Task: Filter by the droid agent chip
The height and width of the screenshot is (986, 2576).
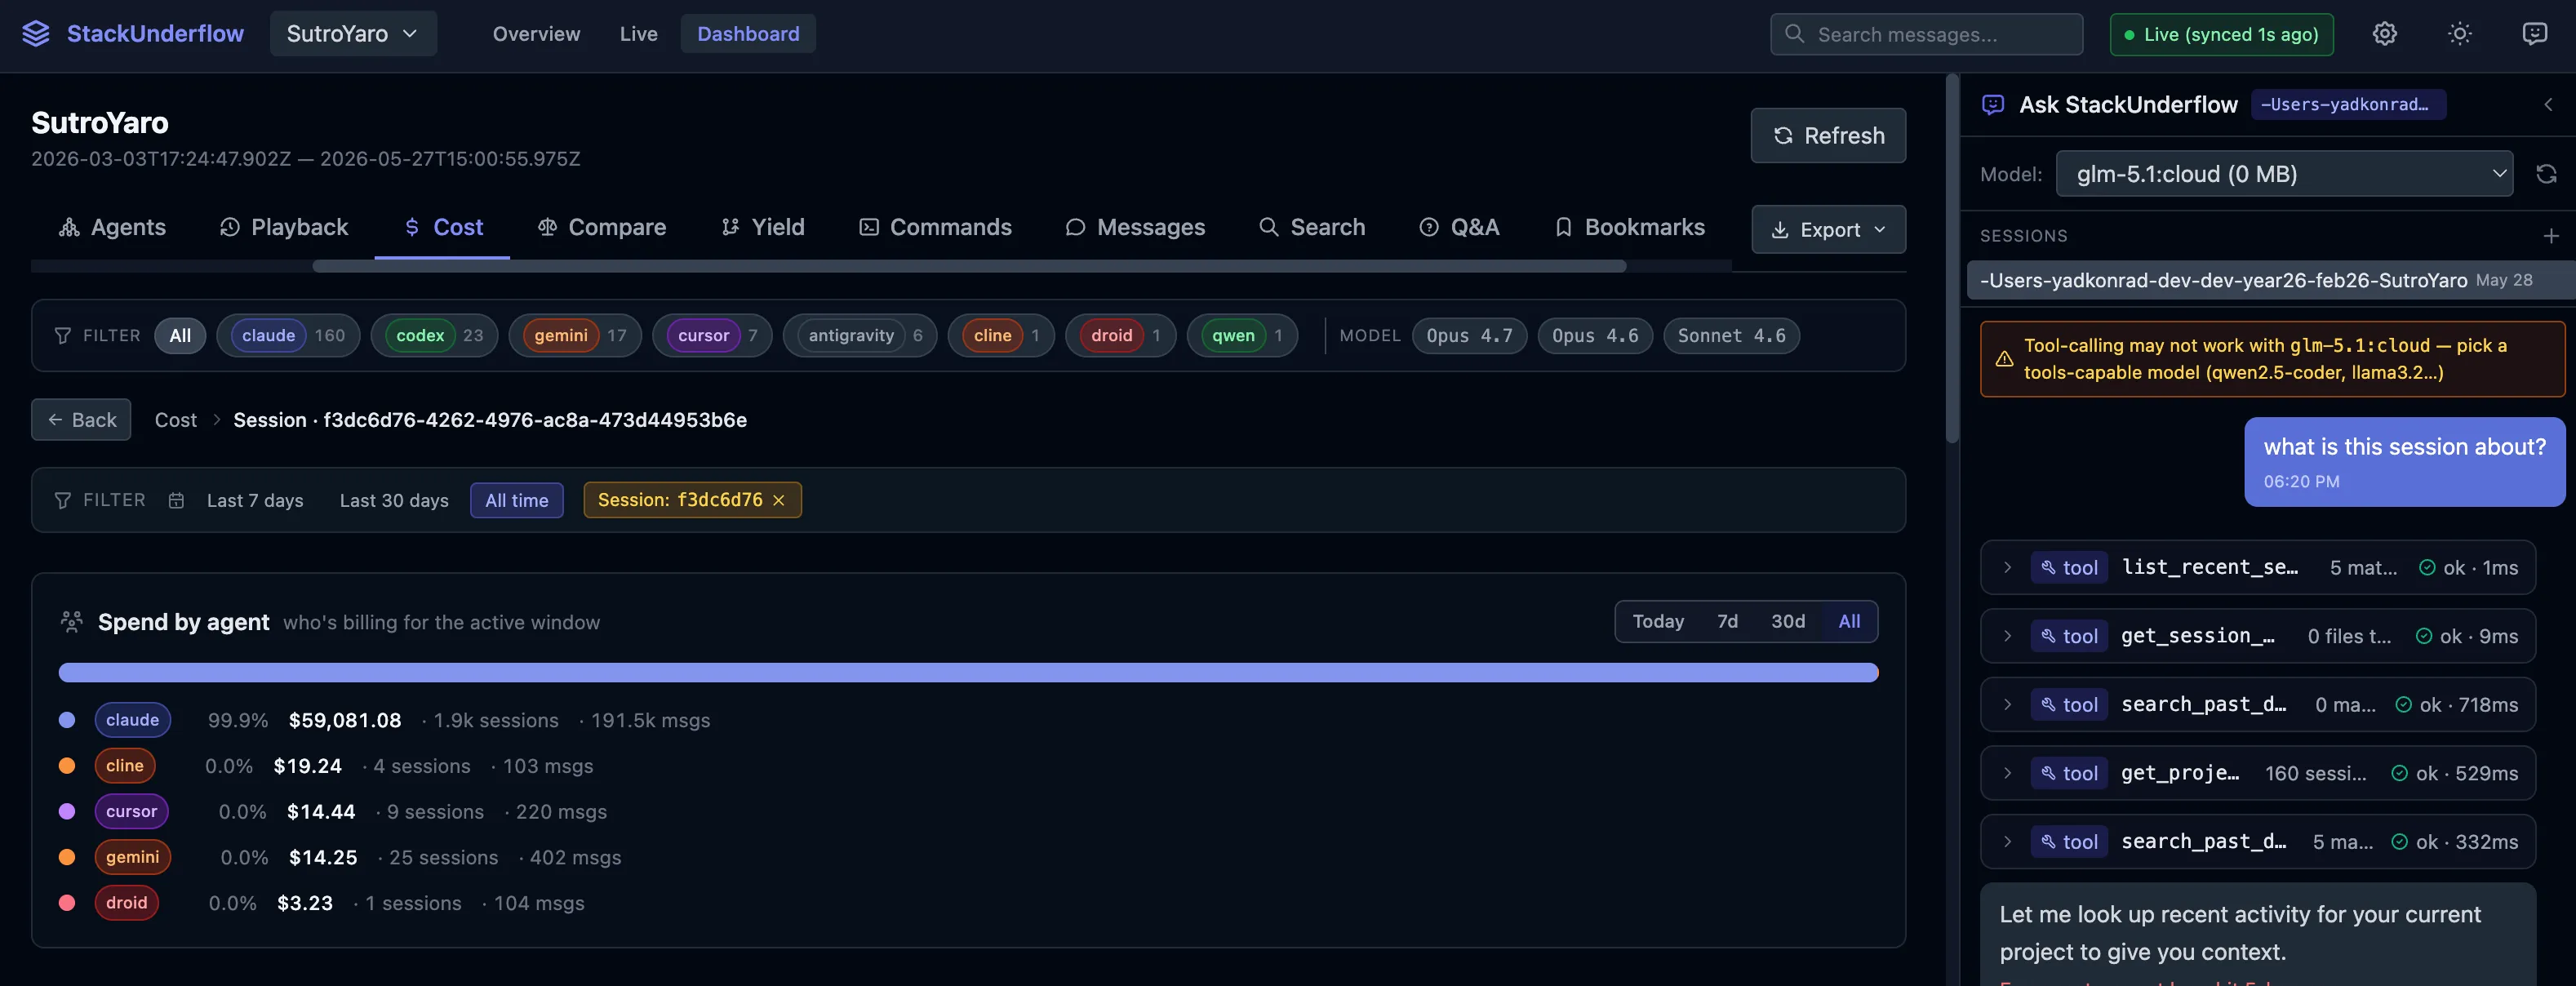Action: 1120,336
